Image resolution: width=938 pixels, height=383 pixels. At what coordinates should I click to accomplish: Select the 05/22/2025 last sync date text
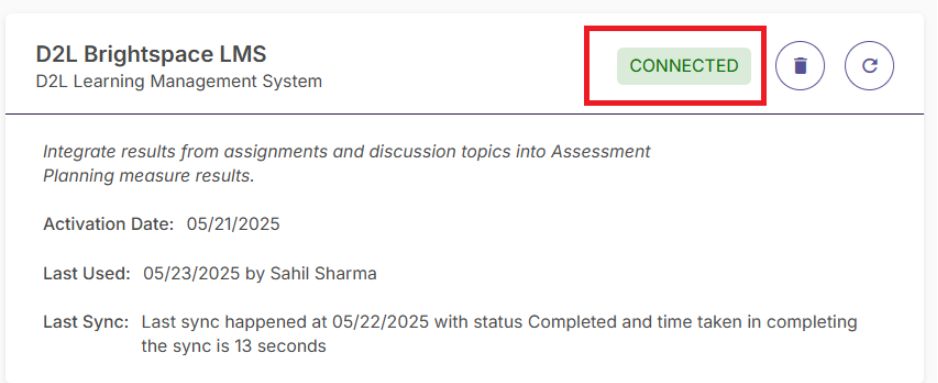pos(380,323)
